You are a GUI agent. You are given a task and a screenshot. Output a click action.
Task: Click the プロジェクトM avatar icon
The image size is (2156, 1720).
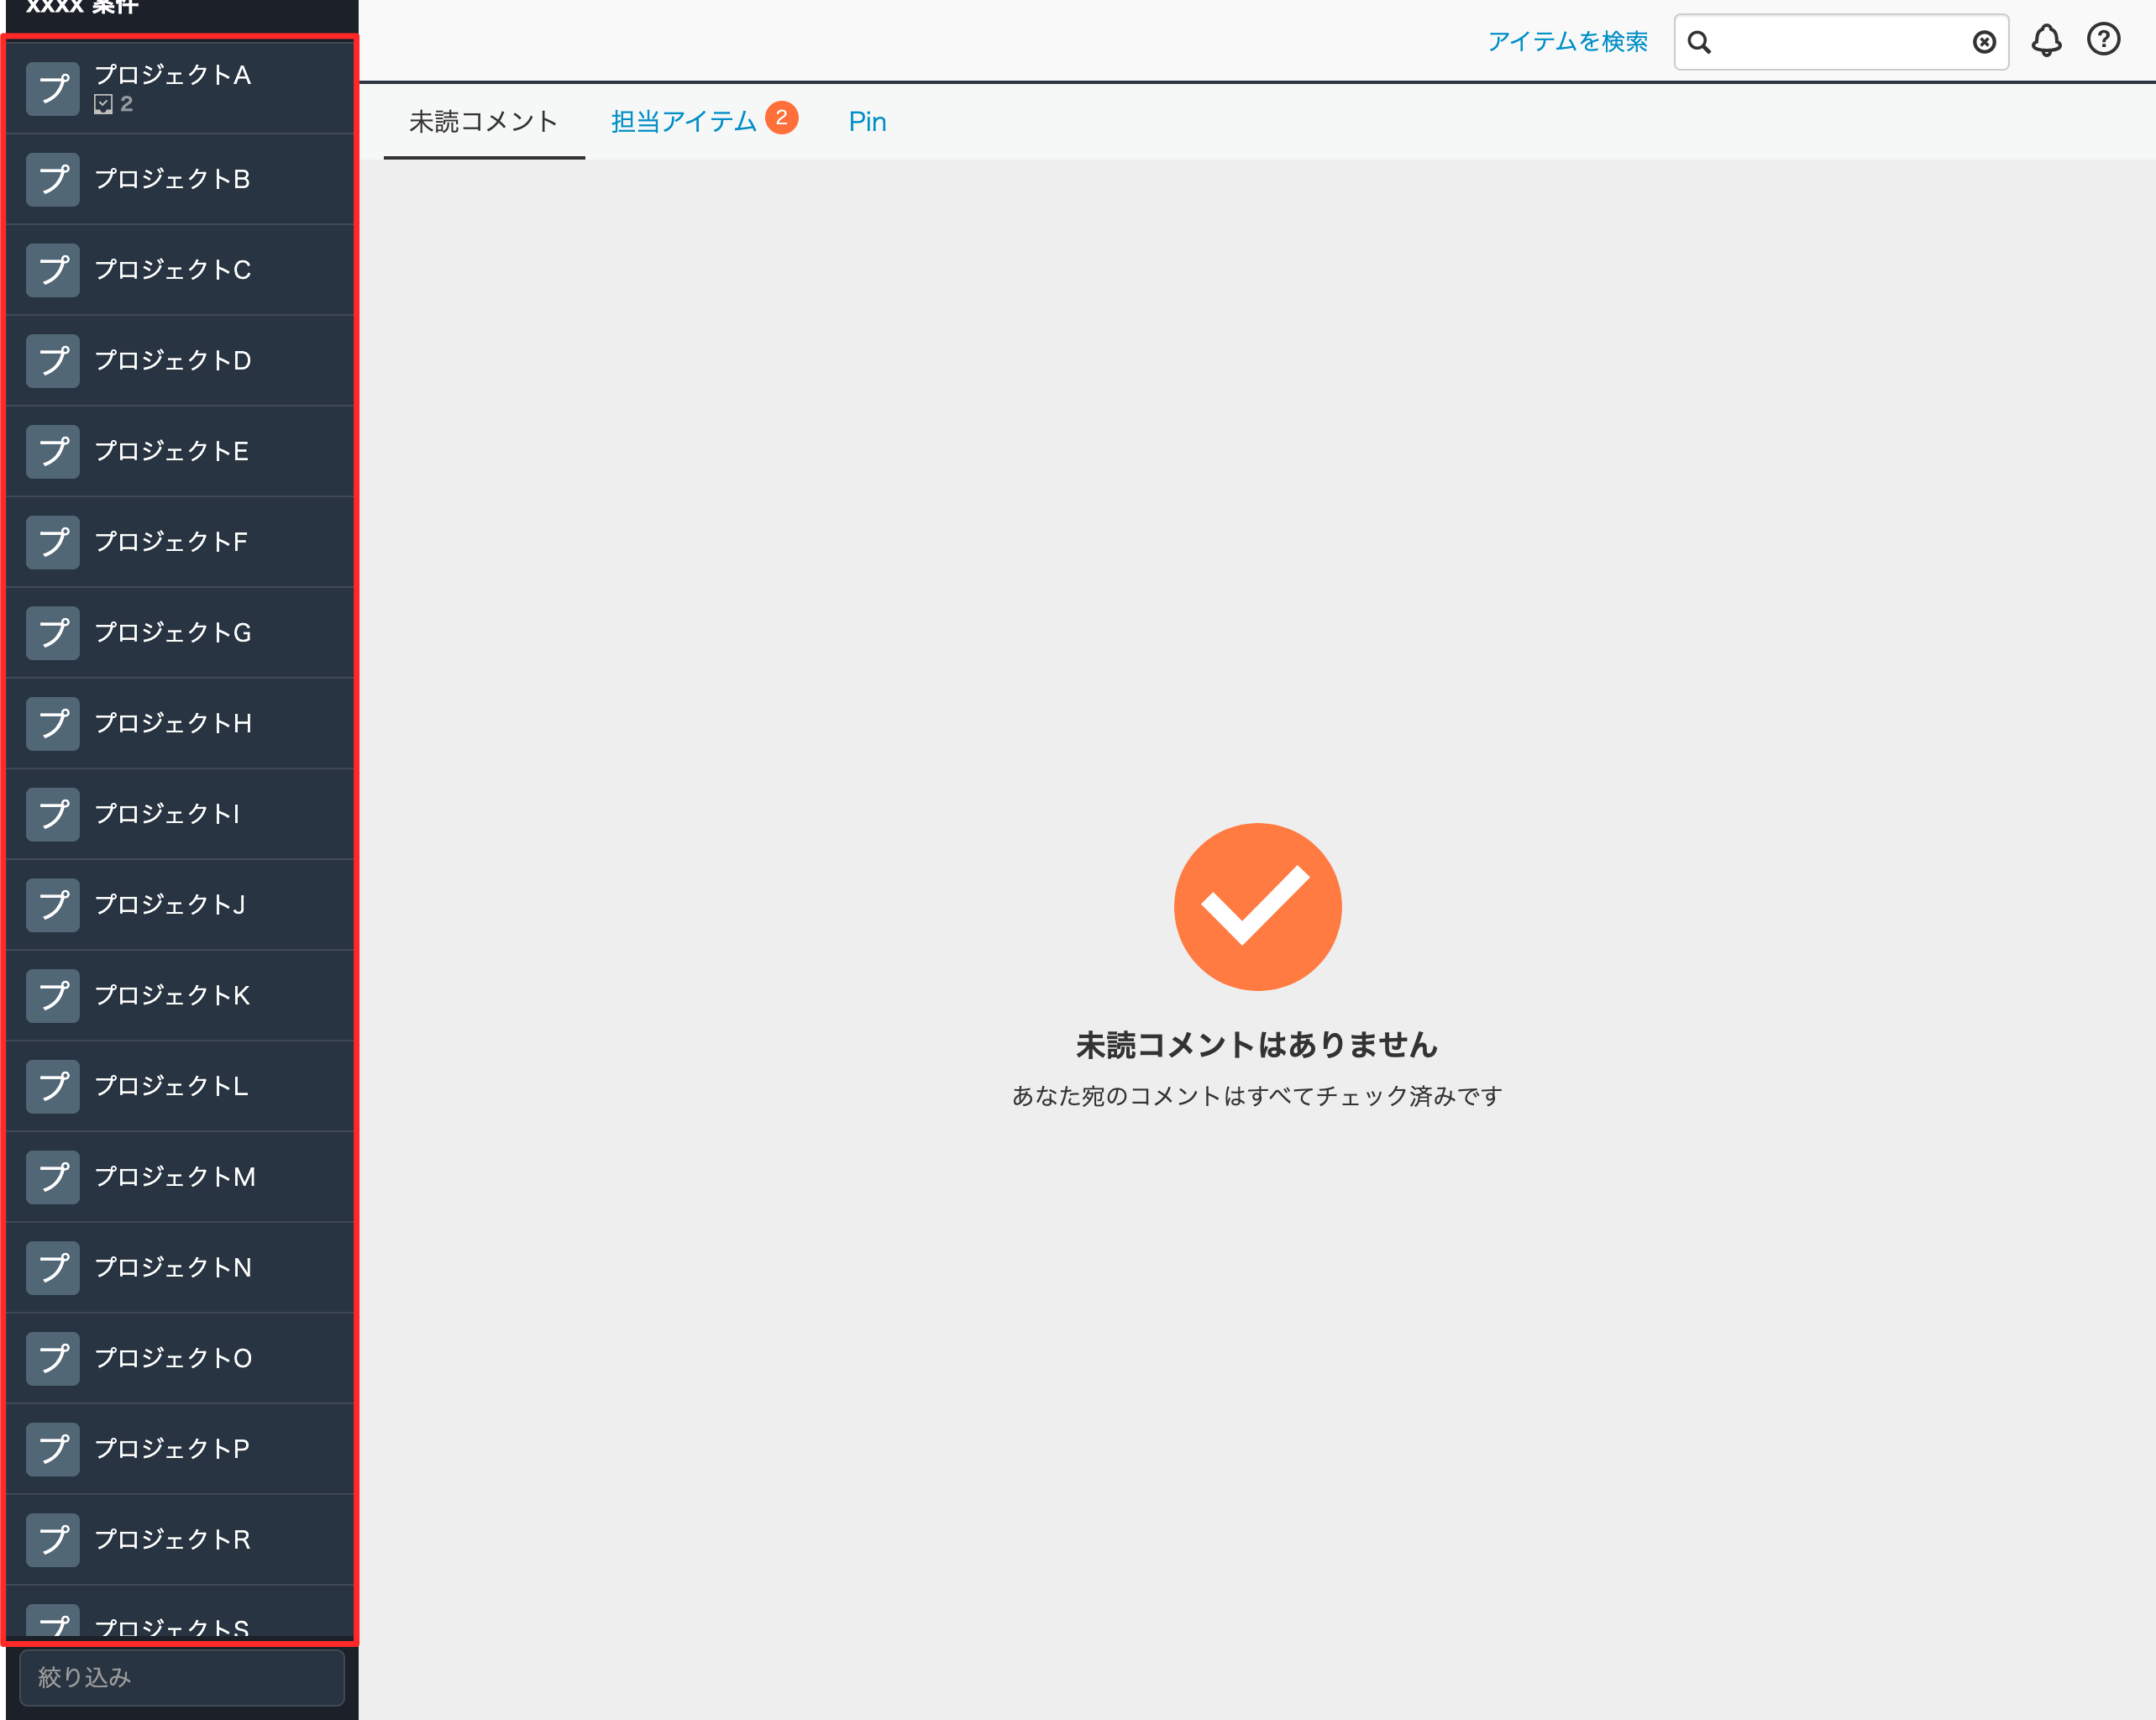(53, 1177)
